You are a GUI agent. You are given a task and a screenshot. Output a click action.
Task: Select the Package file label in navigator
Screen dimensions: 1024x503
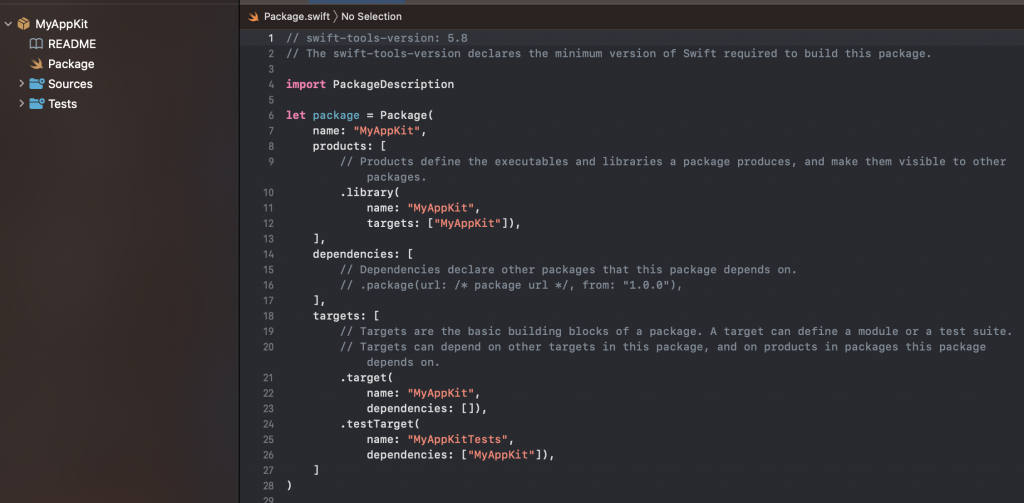71,64
